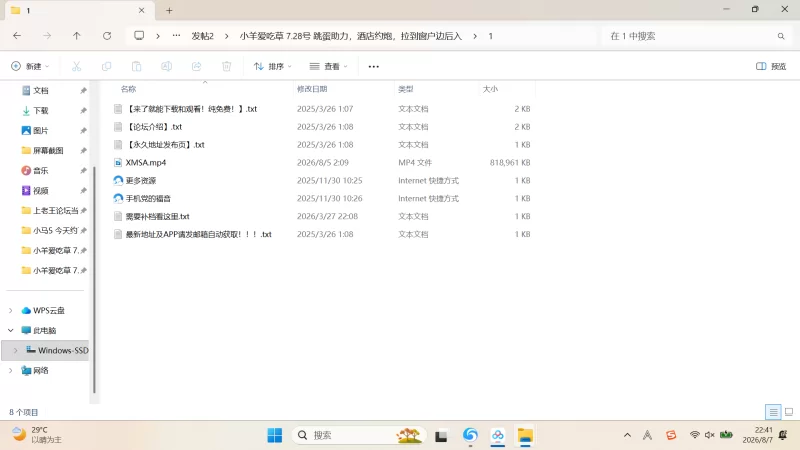Navigate up one folder level

click(x=77, y=36)
